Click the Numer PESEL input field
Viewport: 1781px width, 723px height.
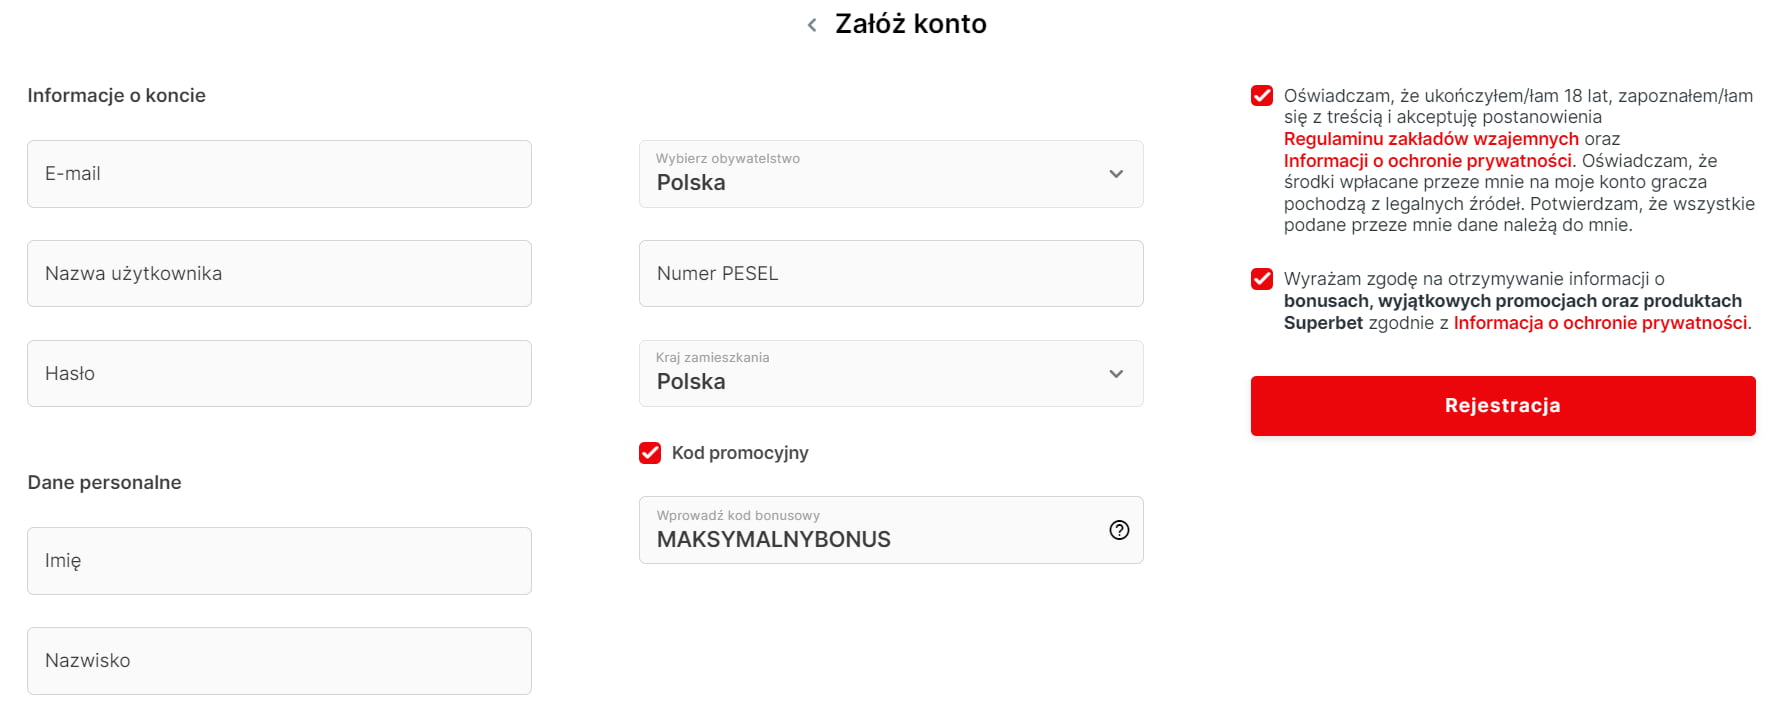click(x=890, y=273)
